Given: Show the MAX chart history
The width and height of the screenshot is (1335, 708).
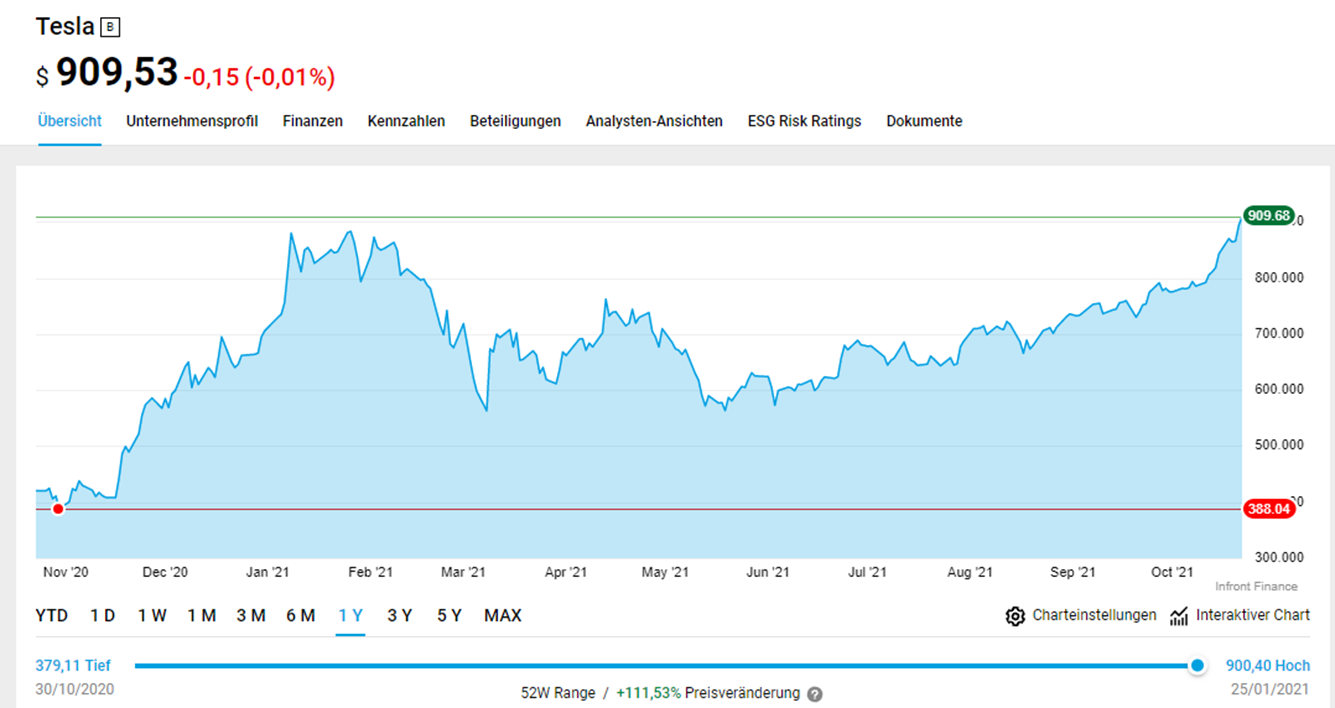Looking at the screenshot, I should tap(503, 616).
